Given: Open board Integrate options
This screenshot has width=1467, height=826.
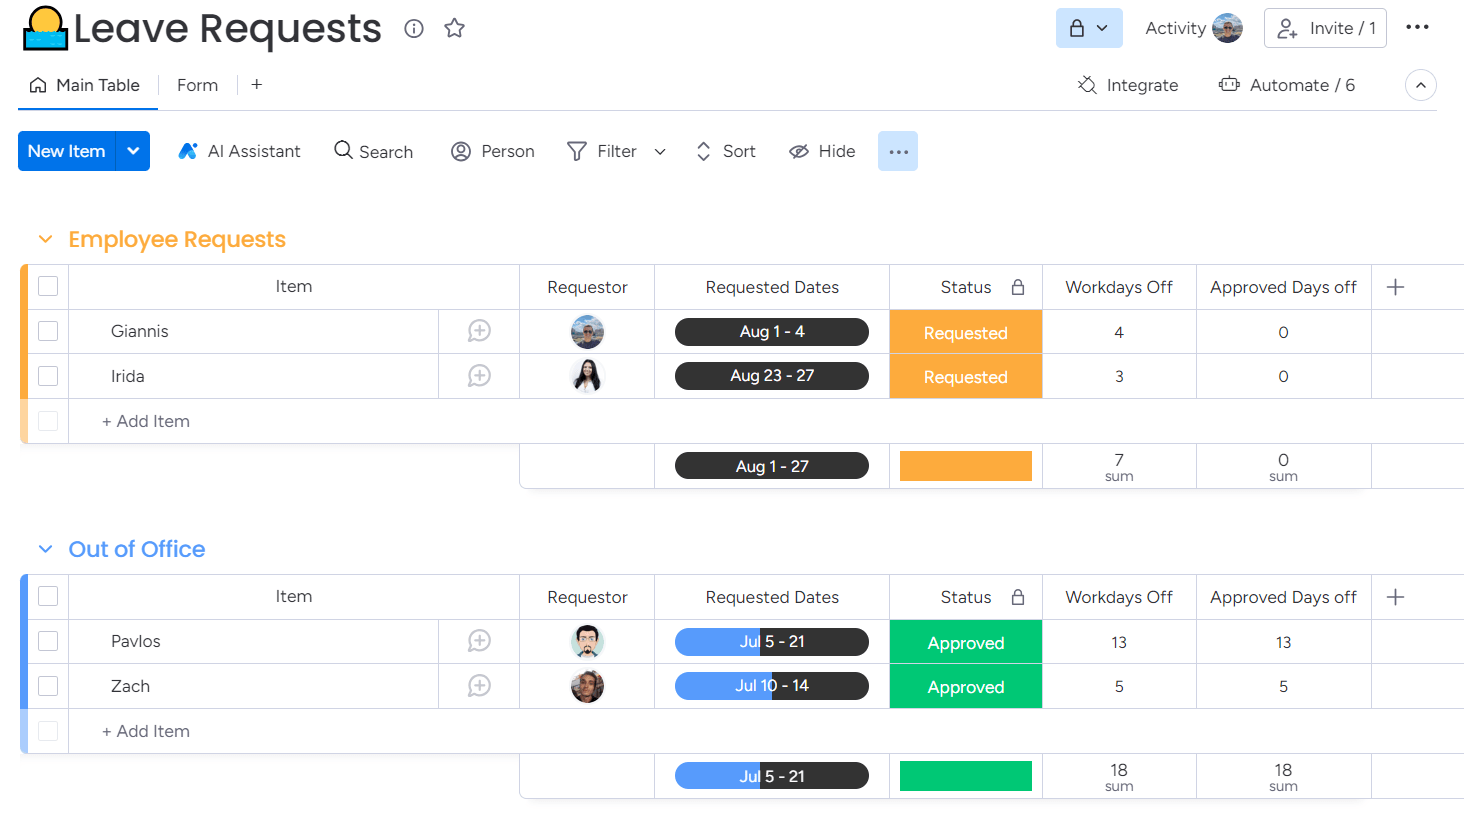Looking at the screenshot, I should click(1127, 85).
